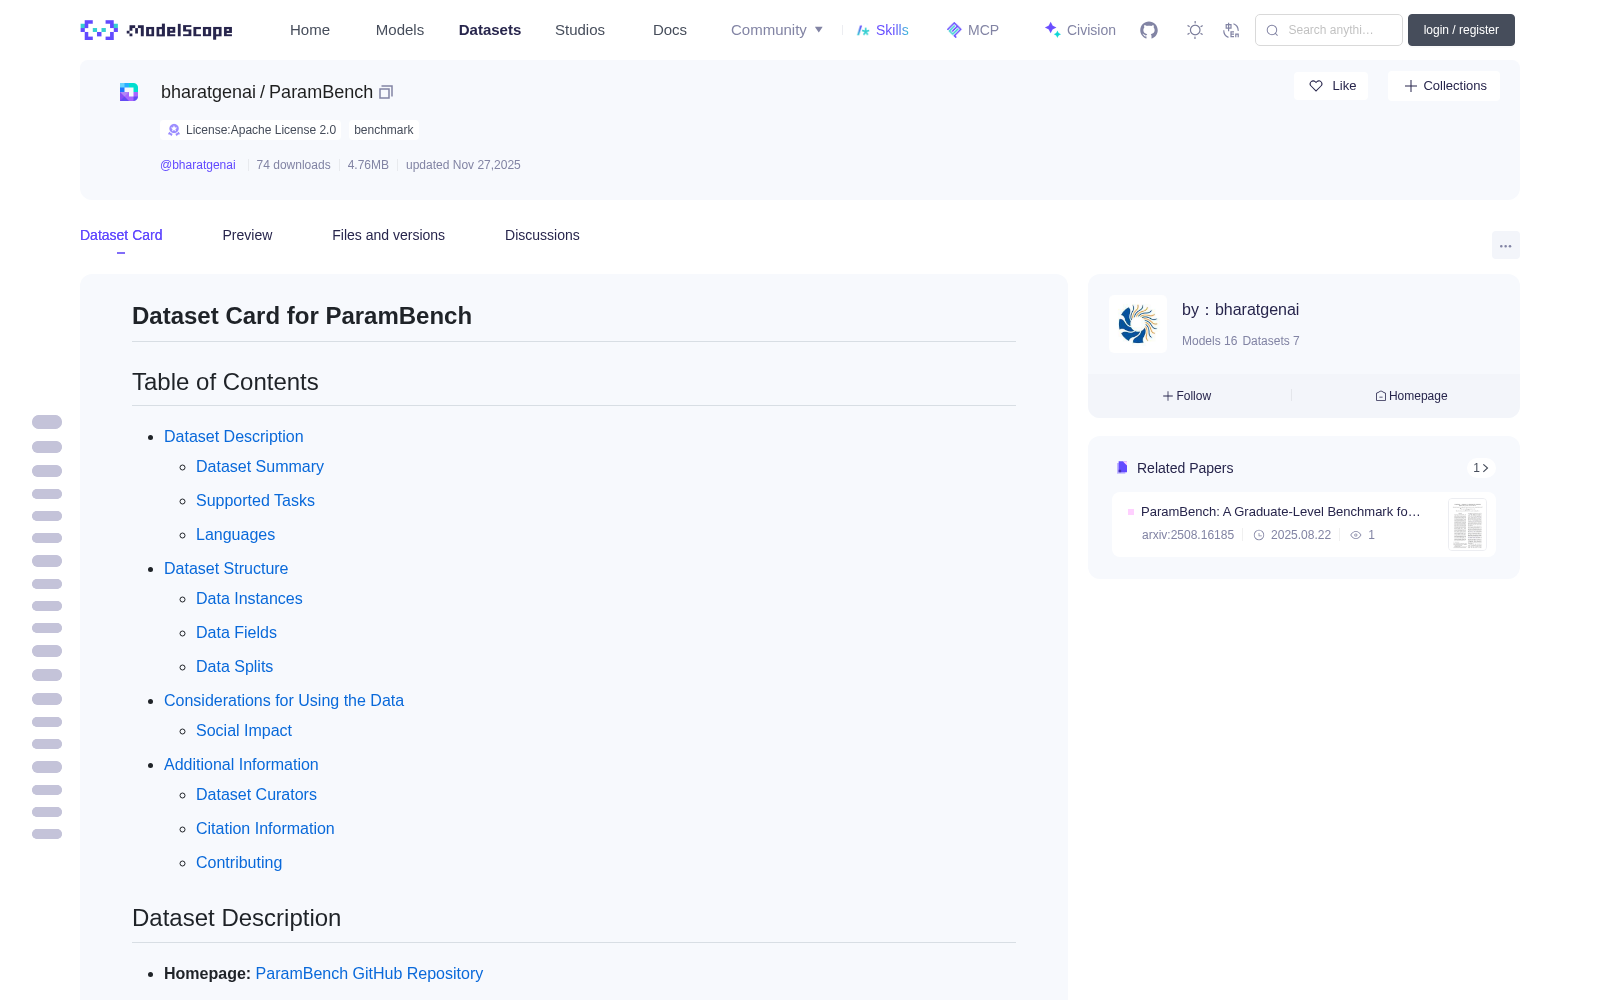This screenshot has height=1000, width=1600.
Task: Follow the bharatgenai organization
Action: point(1187,396)
